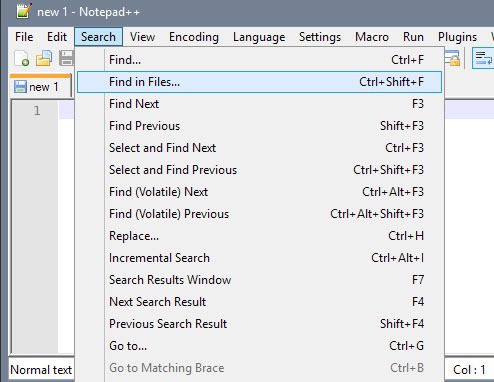Open the Run menu
This screenshot has height=382, width=494.
pos(413,37)
